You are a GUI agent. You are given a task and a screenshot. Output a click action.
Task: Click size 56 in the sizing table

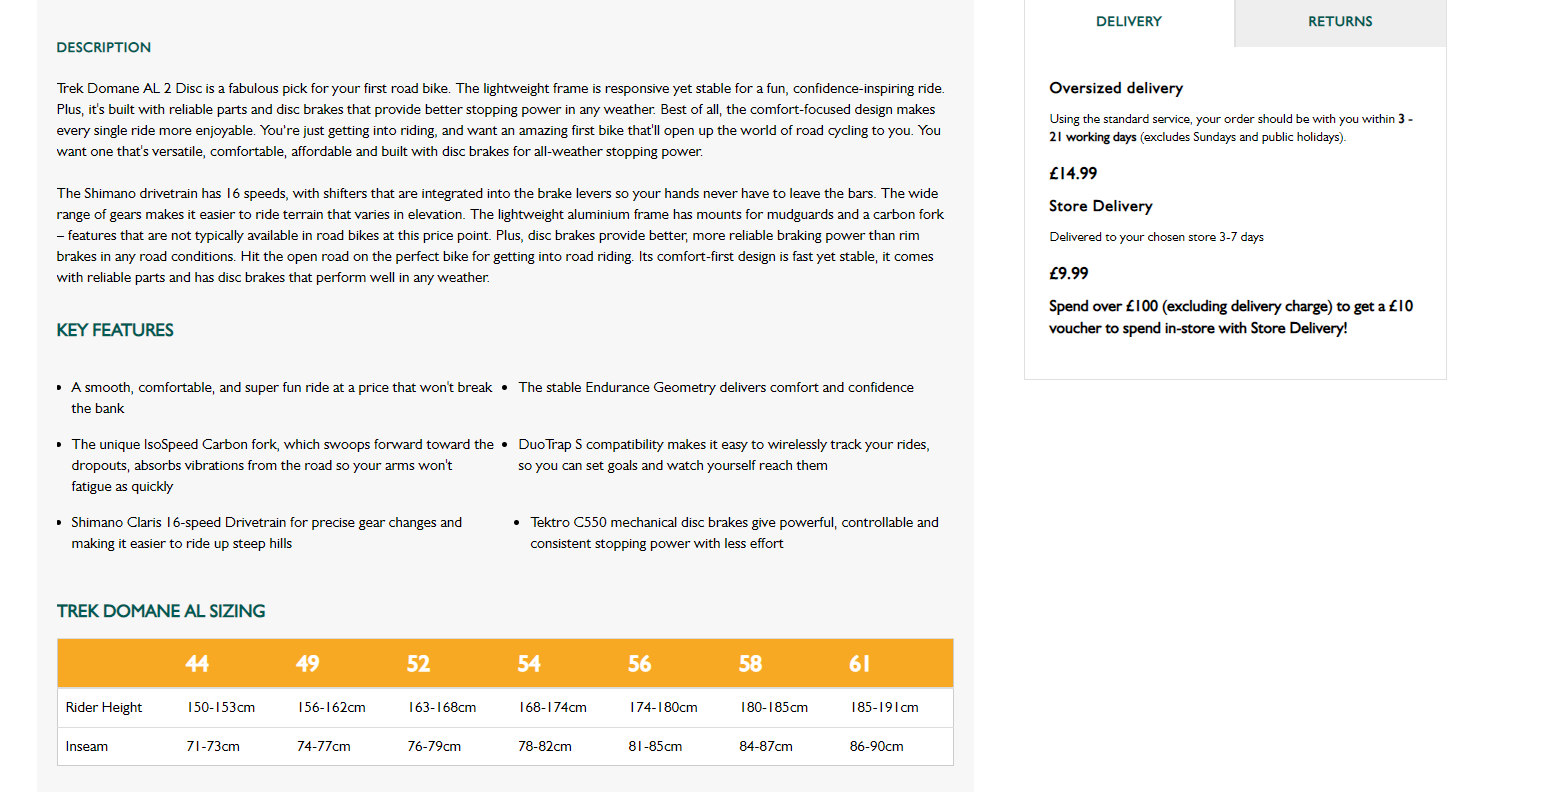(640, 664)
